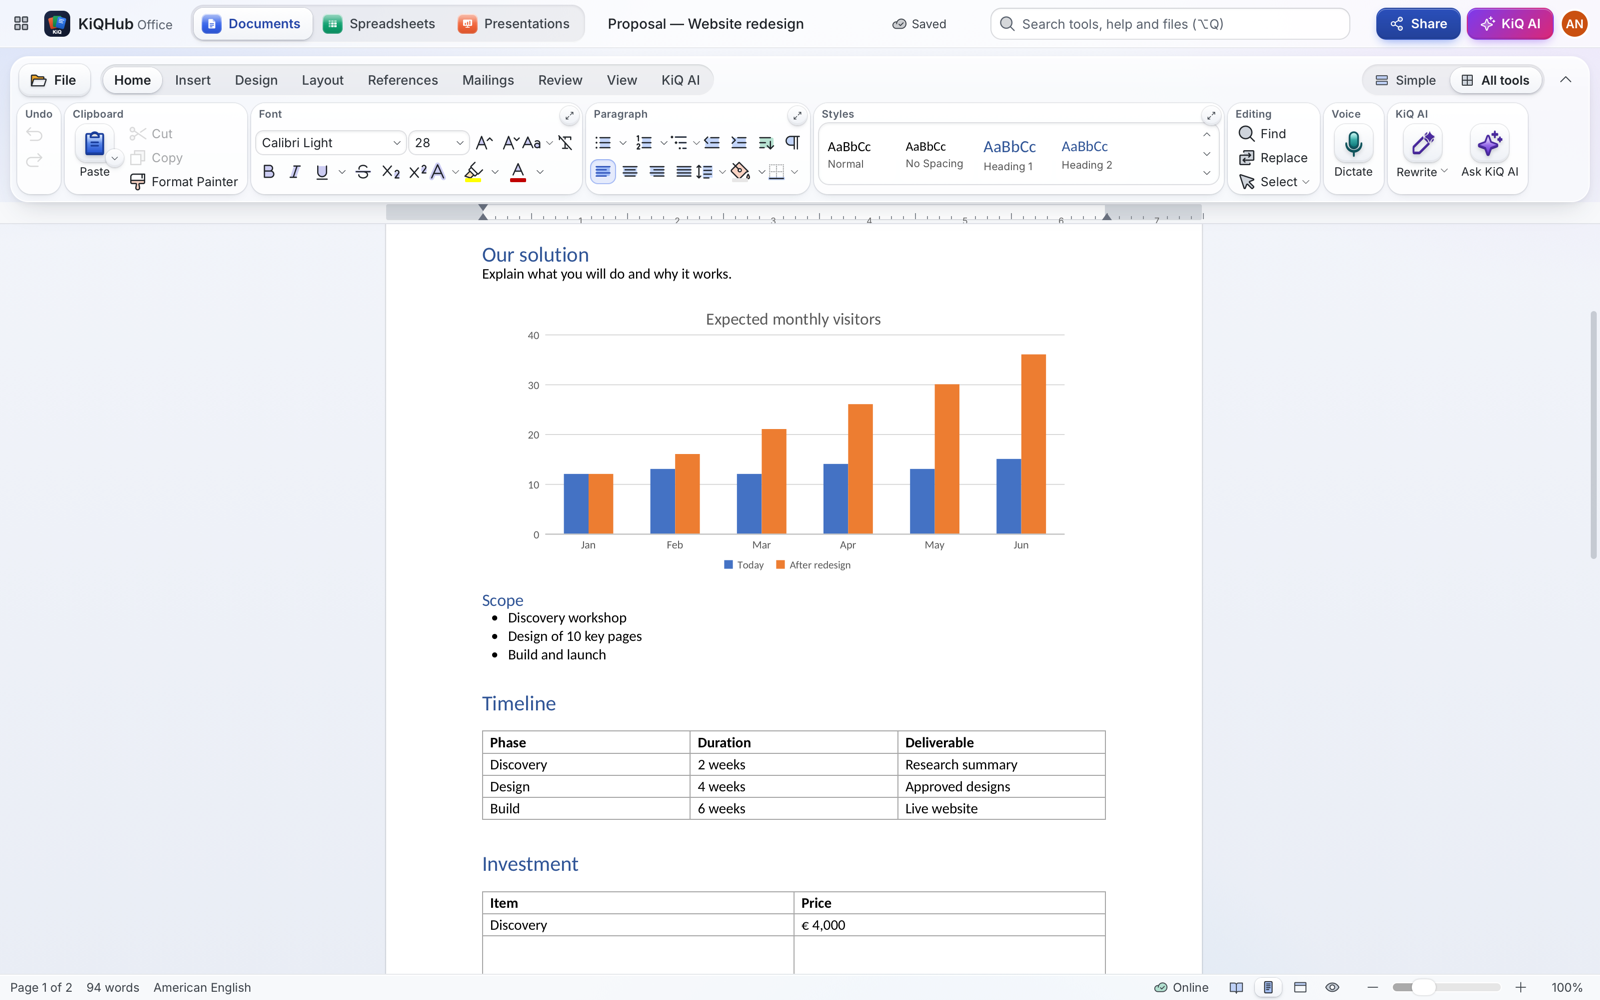Apply superscript formatting
1600x1000 pixels.
(418, 172)
